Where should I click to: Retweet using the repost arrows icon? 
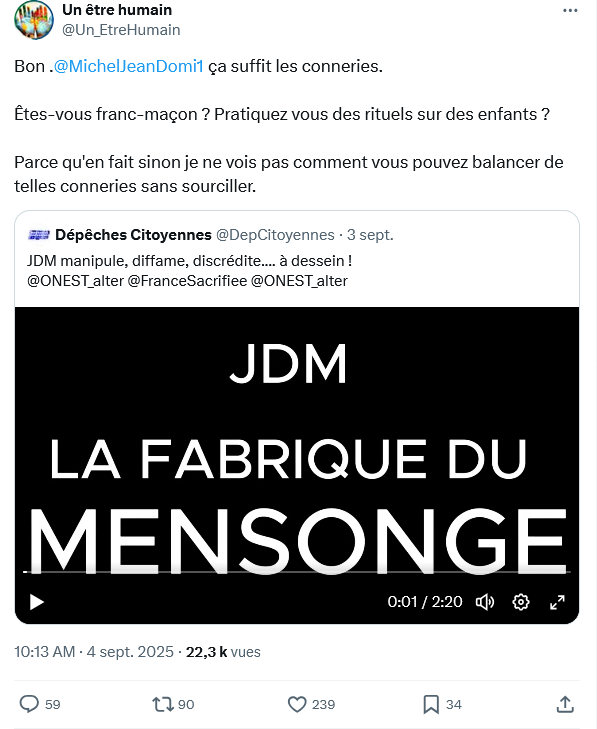(x=163, y=704)
